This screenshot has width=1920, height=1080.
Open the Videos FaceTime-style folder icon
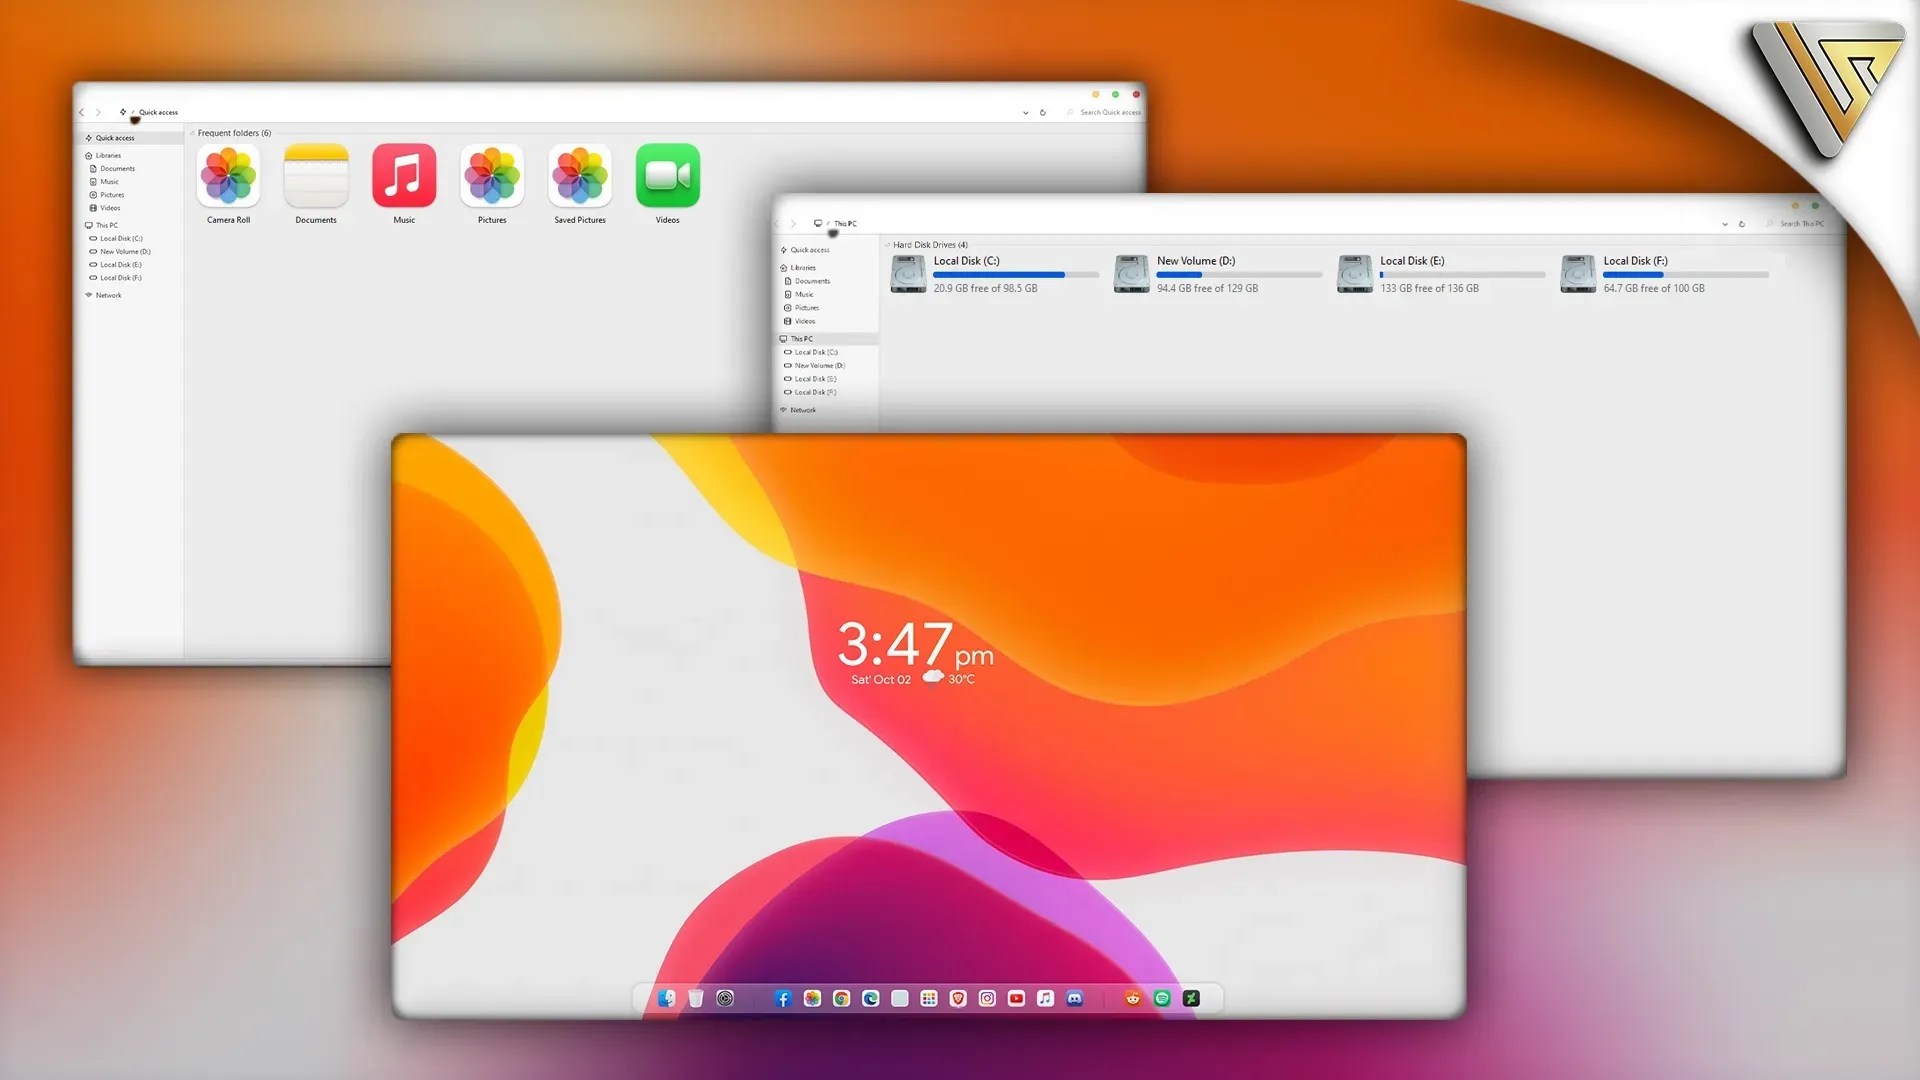667,176
